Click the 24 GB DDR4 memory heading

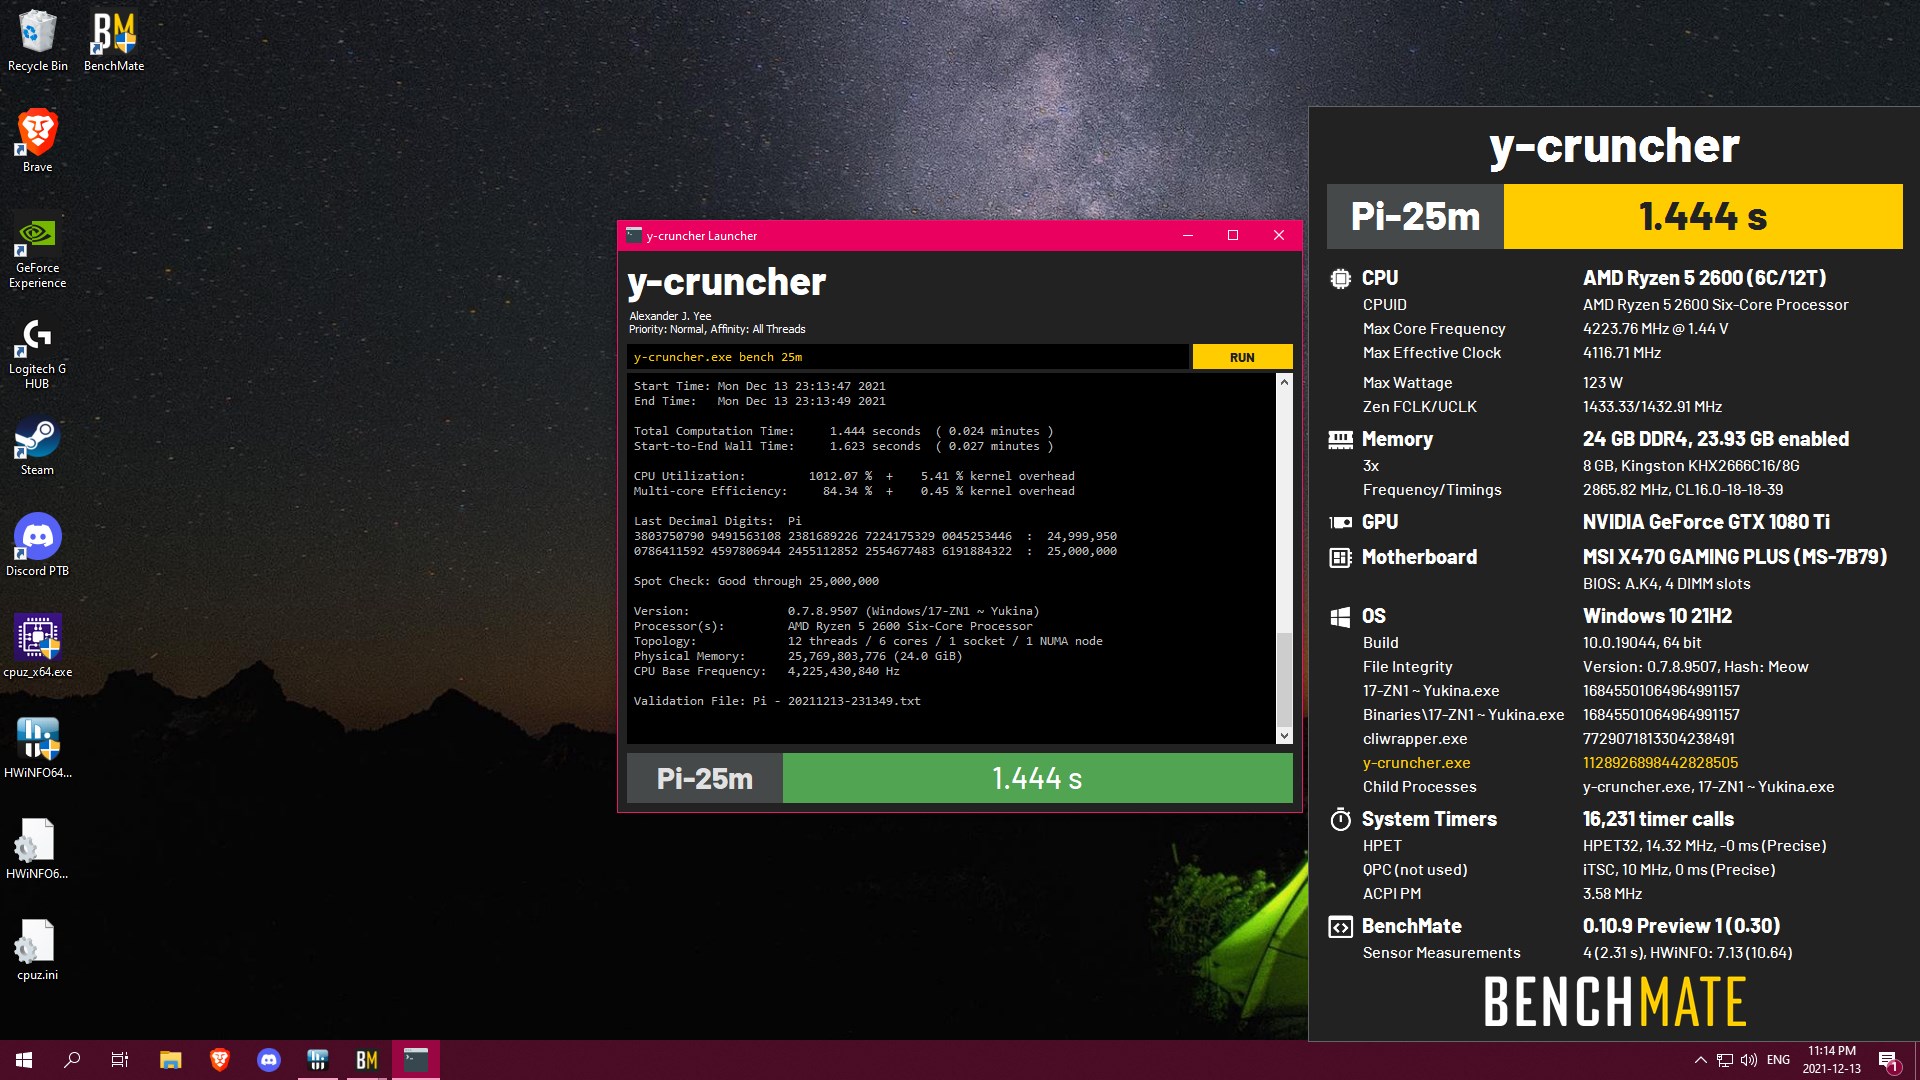(1716, 439)
